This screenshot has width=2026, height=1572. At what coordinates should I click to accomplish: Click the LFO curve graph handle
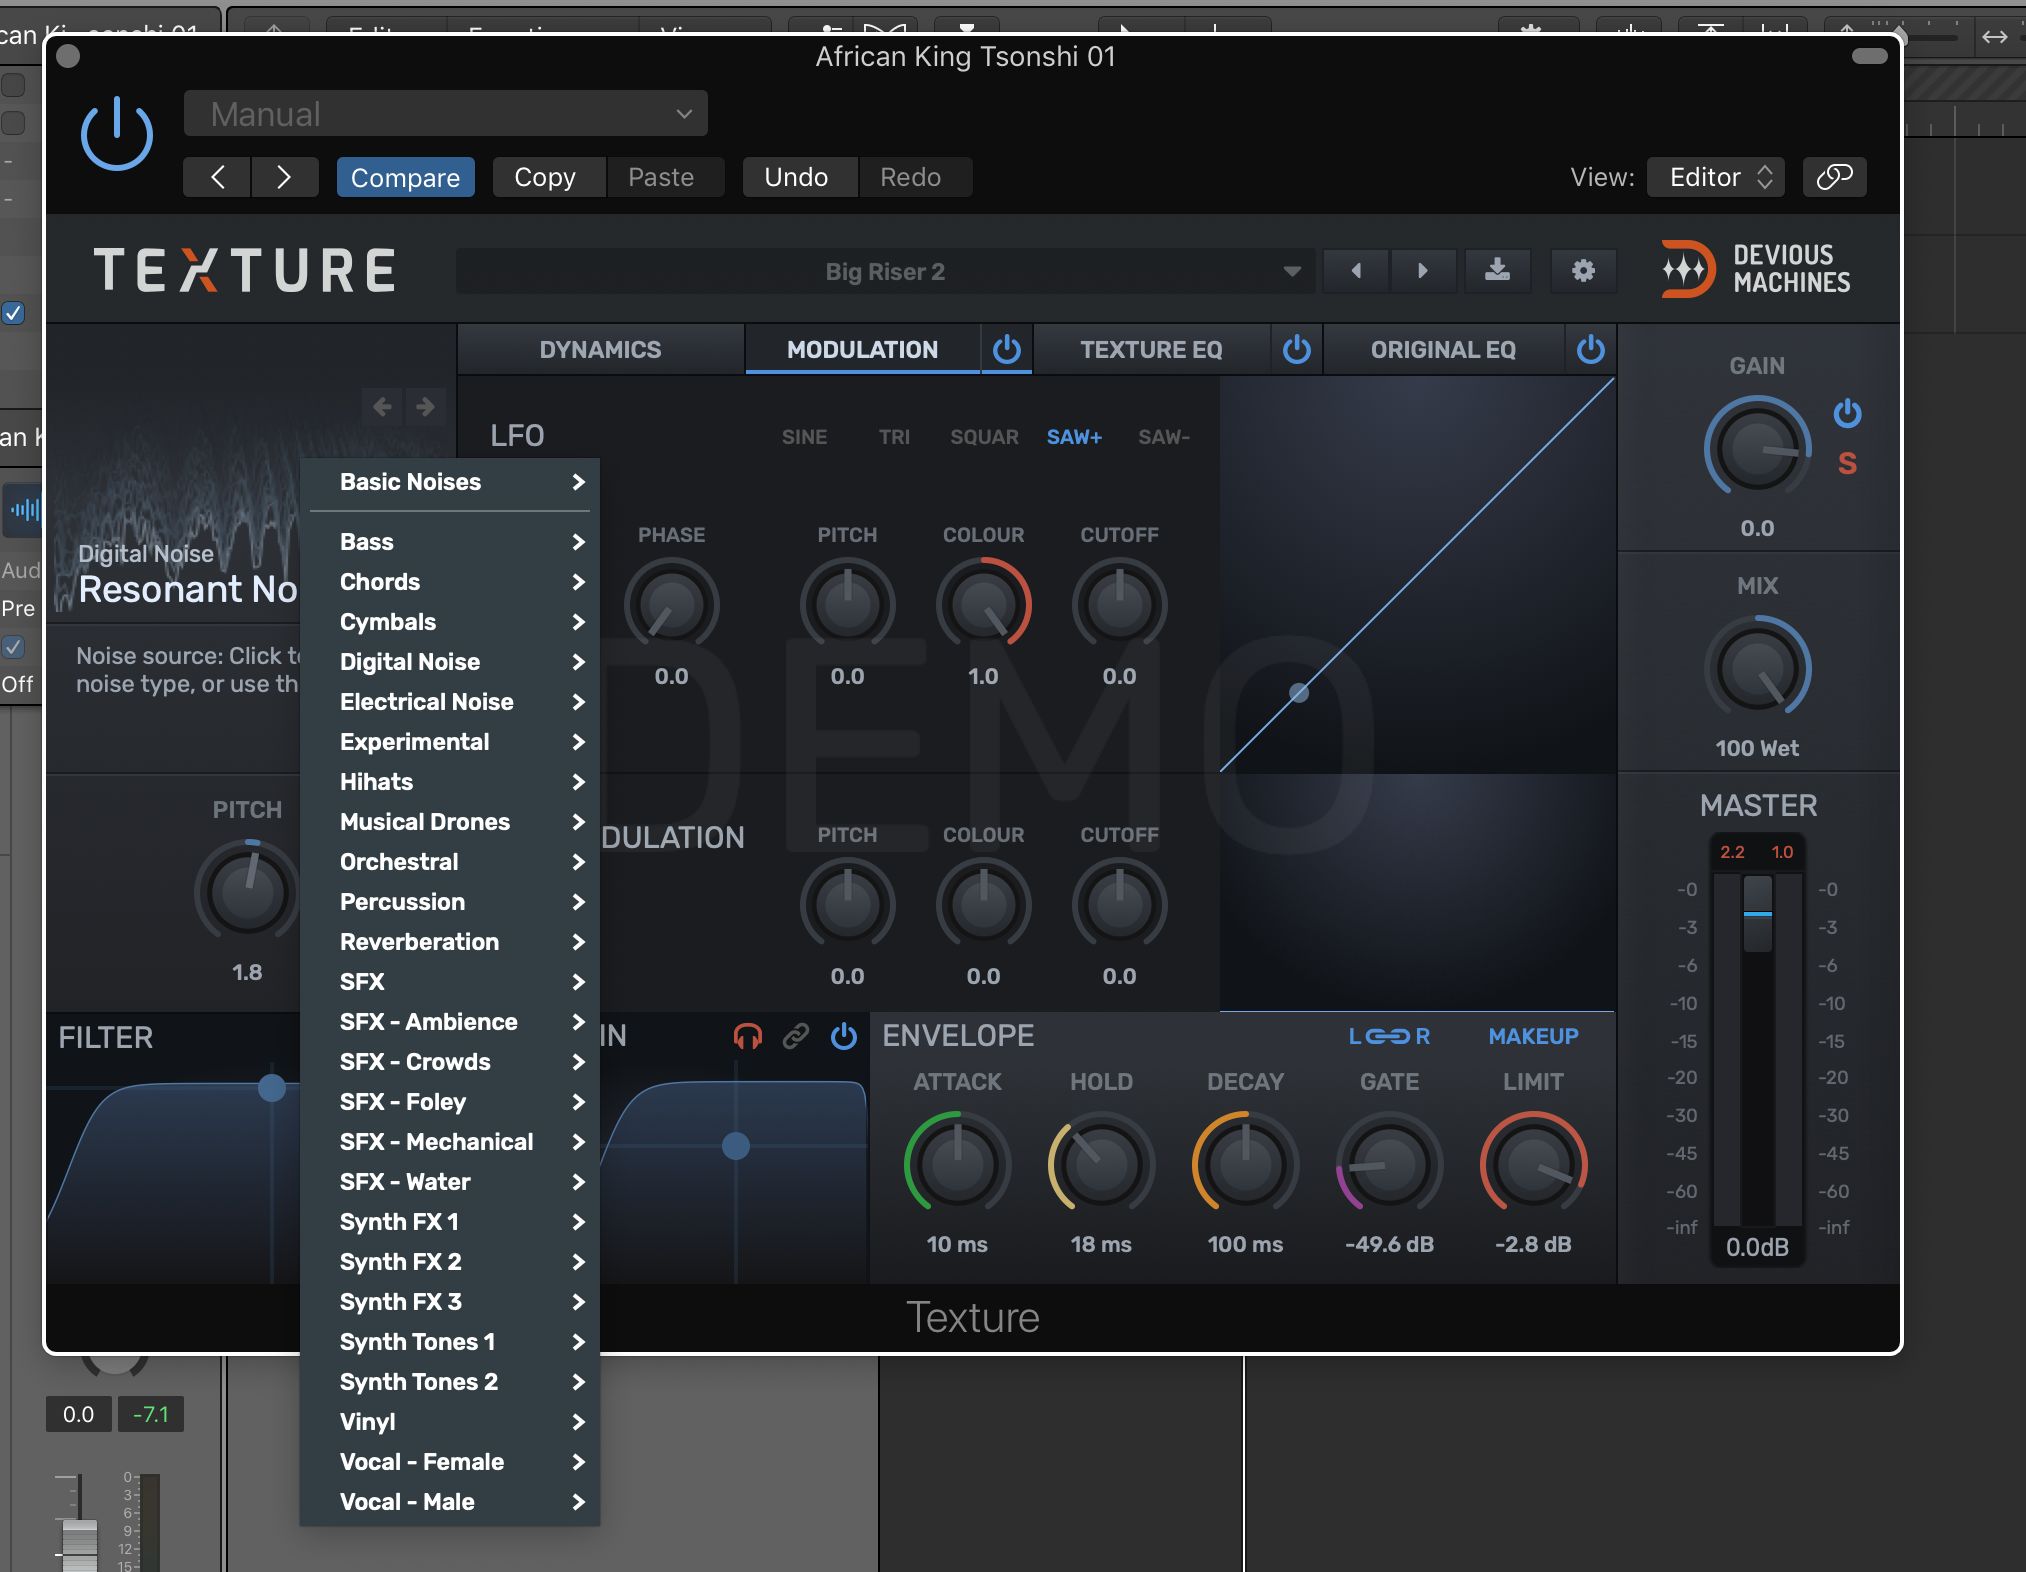pyautogui.click(x=1299, y=692)
